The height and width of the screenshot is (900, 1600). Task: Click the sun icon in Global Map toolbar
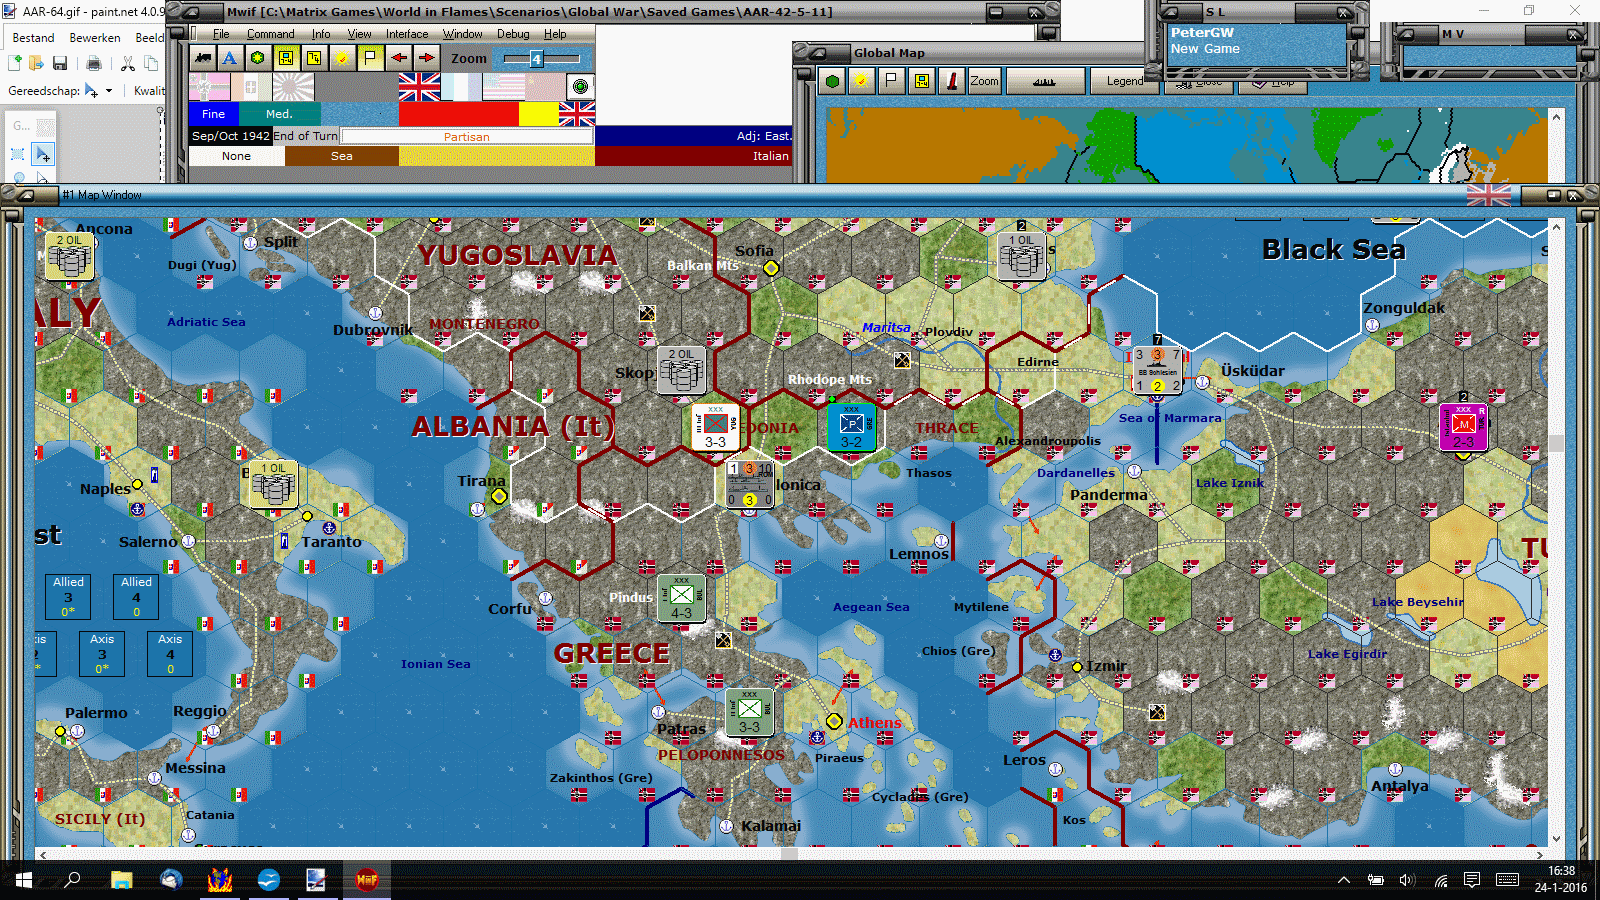pos(861,81)
